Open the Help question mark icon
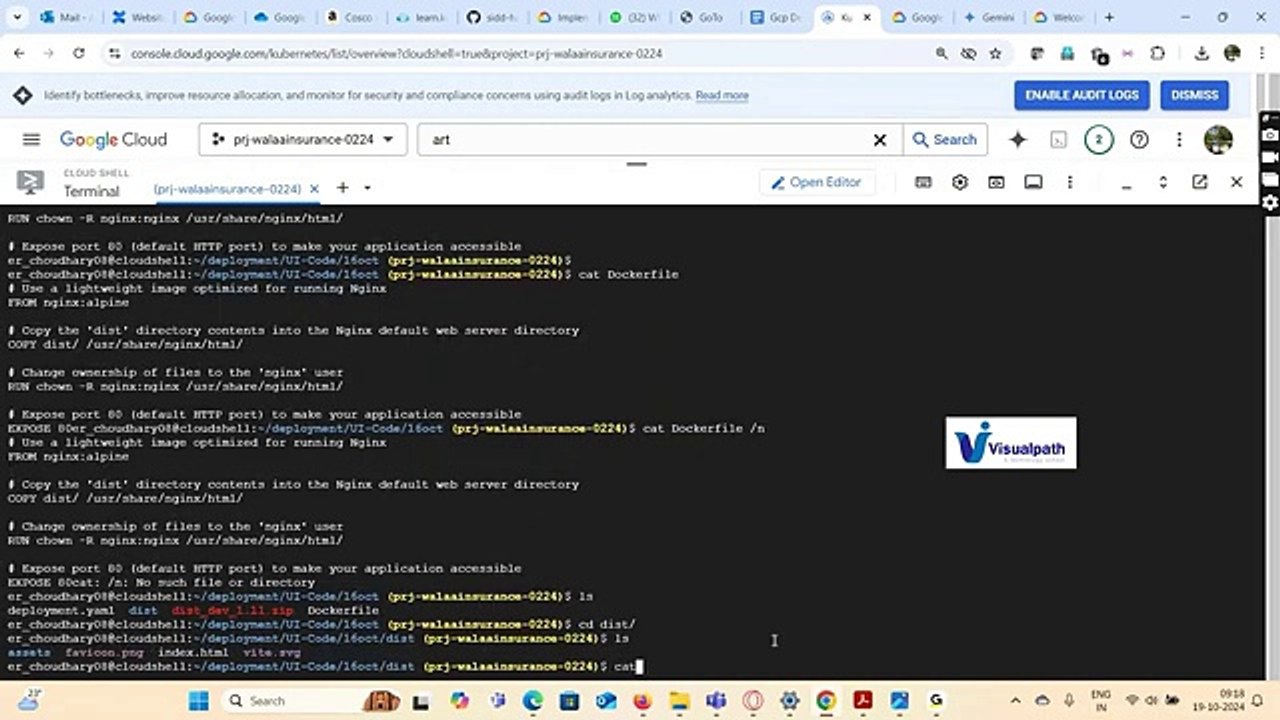The width and height of the screenshot is (1280, 720). pyautogui.click(x=1139, y=140)
